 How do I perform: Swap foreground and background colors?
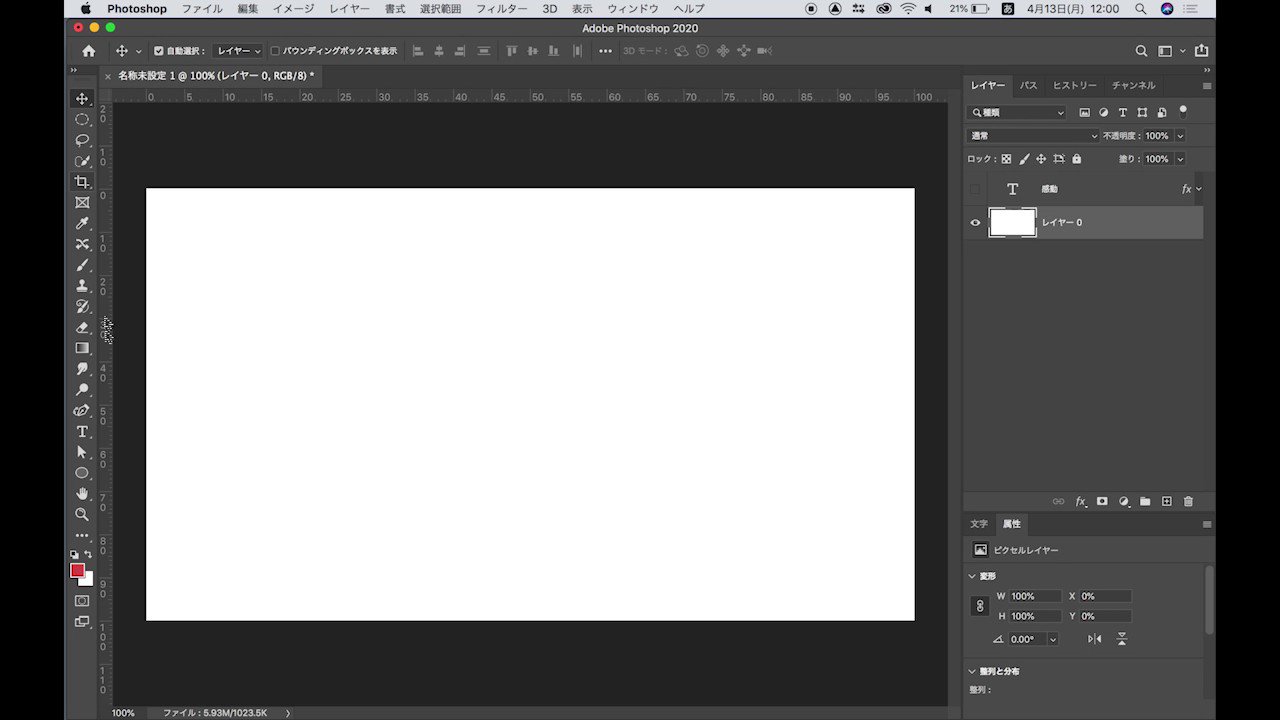tap(88, 554)
